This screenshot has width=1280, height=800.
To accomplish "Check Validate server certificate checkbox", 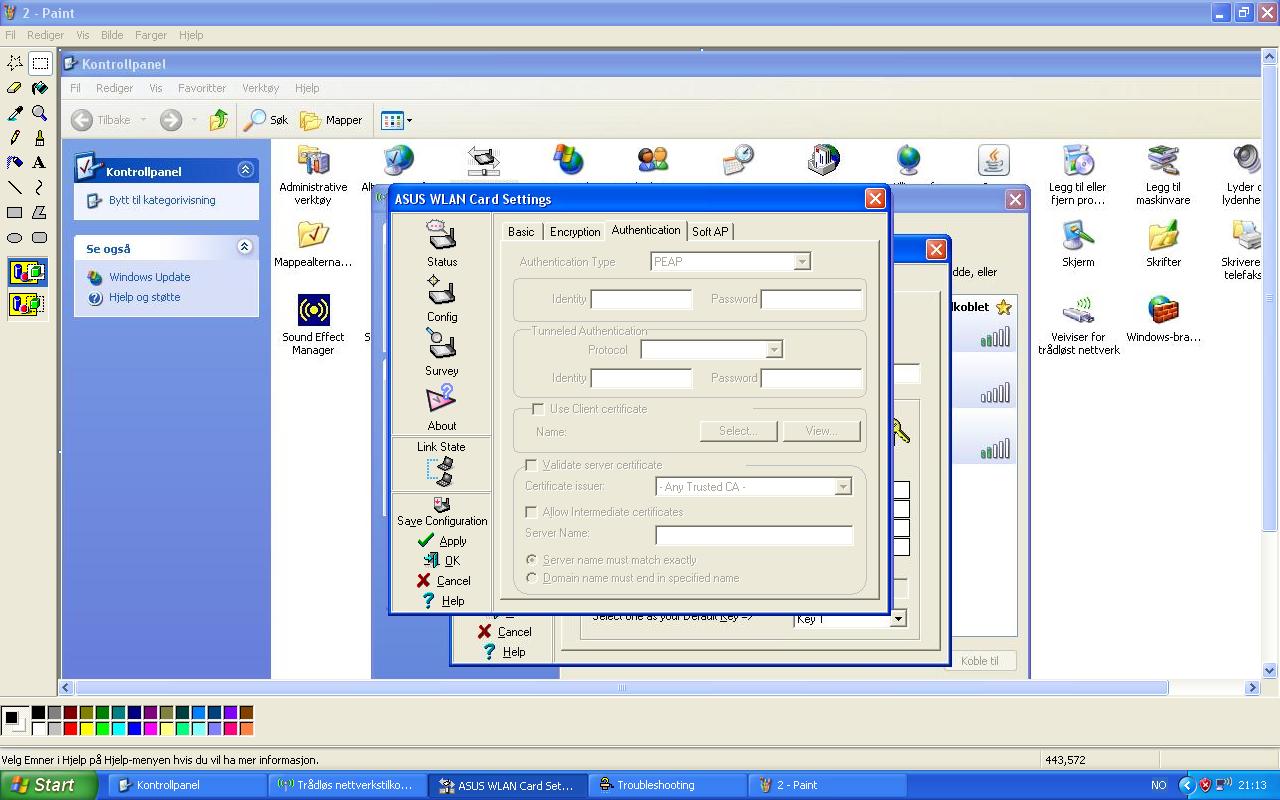I will 531,465.
